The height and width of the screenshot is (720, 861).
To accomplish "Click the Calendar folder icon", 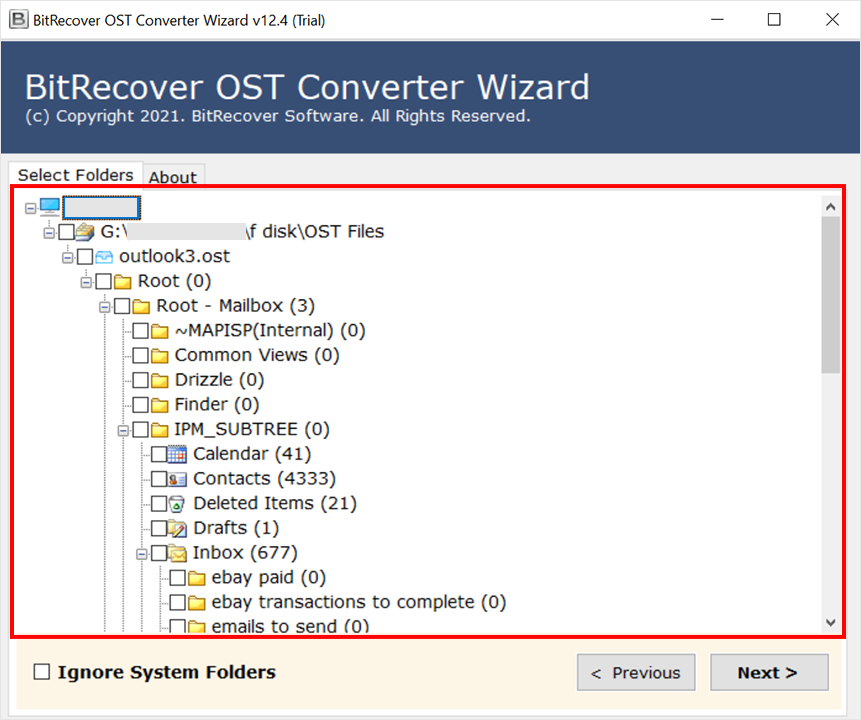I will coord(177,454).
